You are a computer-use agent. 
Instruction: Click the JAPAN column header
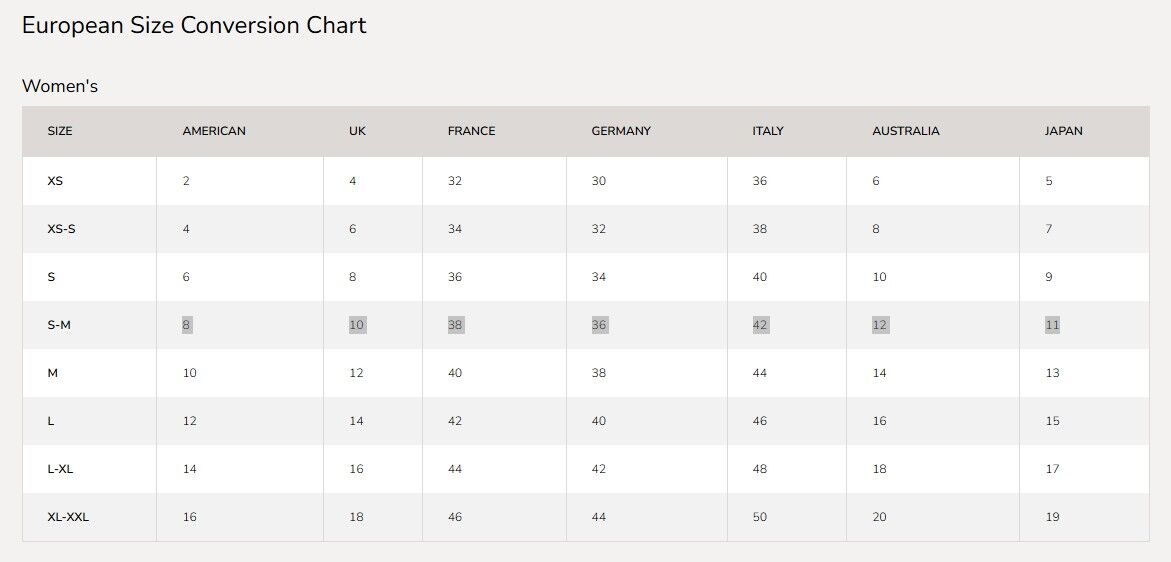pyautogui.click(x=1063, y=131)
